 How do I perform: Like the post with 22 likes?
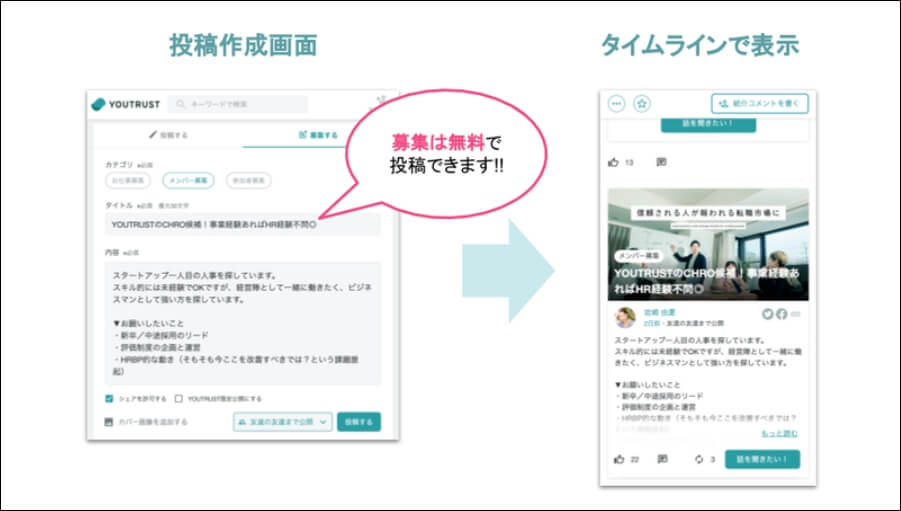619,459
